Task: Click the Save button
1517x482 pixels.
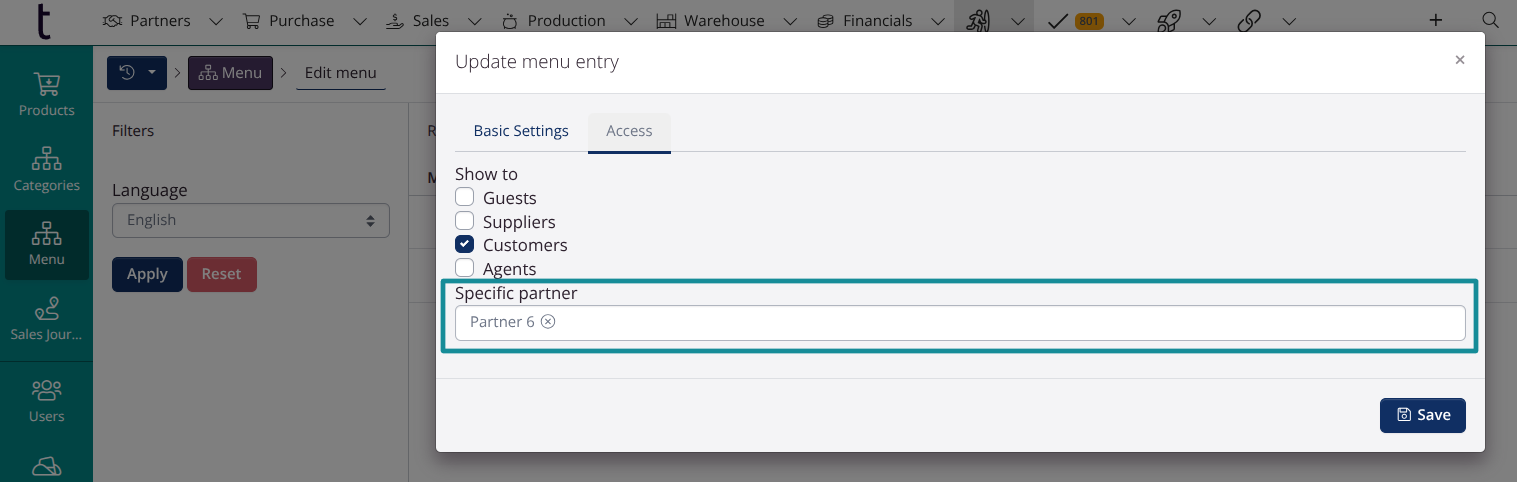Action: click(x=1422, y=415)
